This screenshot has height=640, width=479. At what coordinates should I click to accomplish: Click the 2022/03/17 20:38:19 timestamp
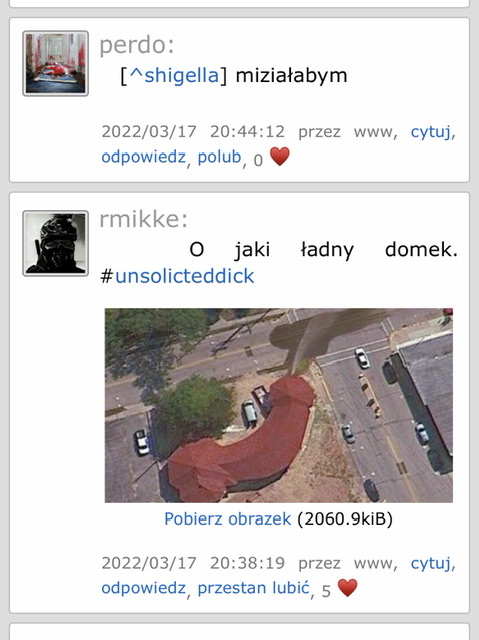coord(193,563)
